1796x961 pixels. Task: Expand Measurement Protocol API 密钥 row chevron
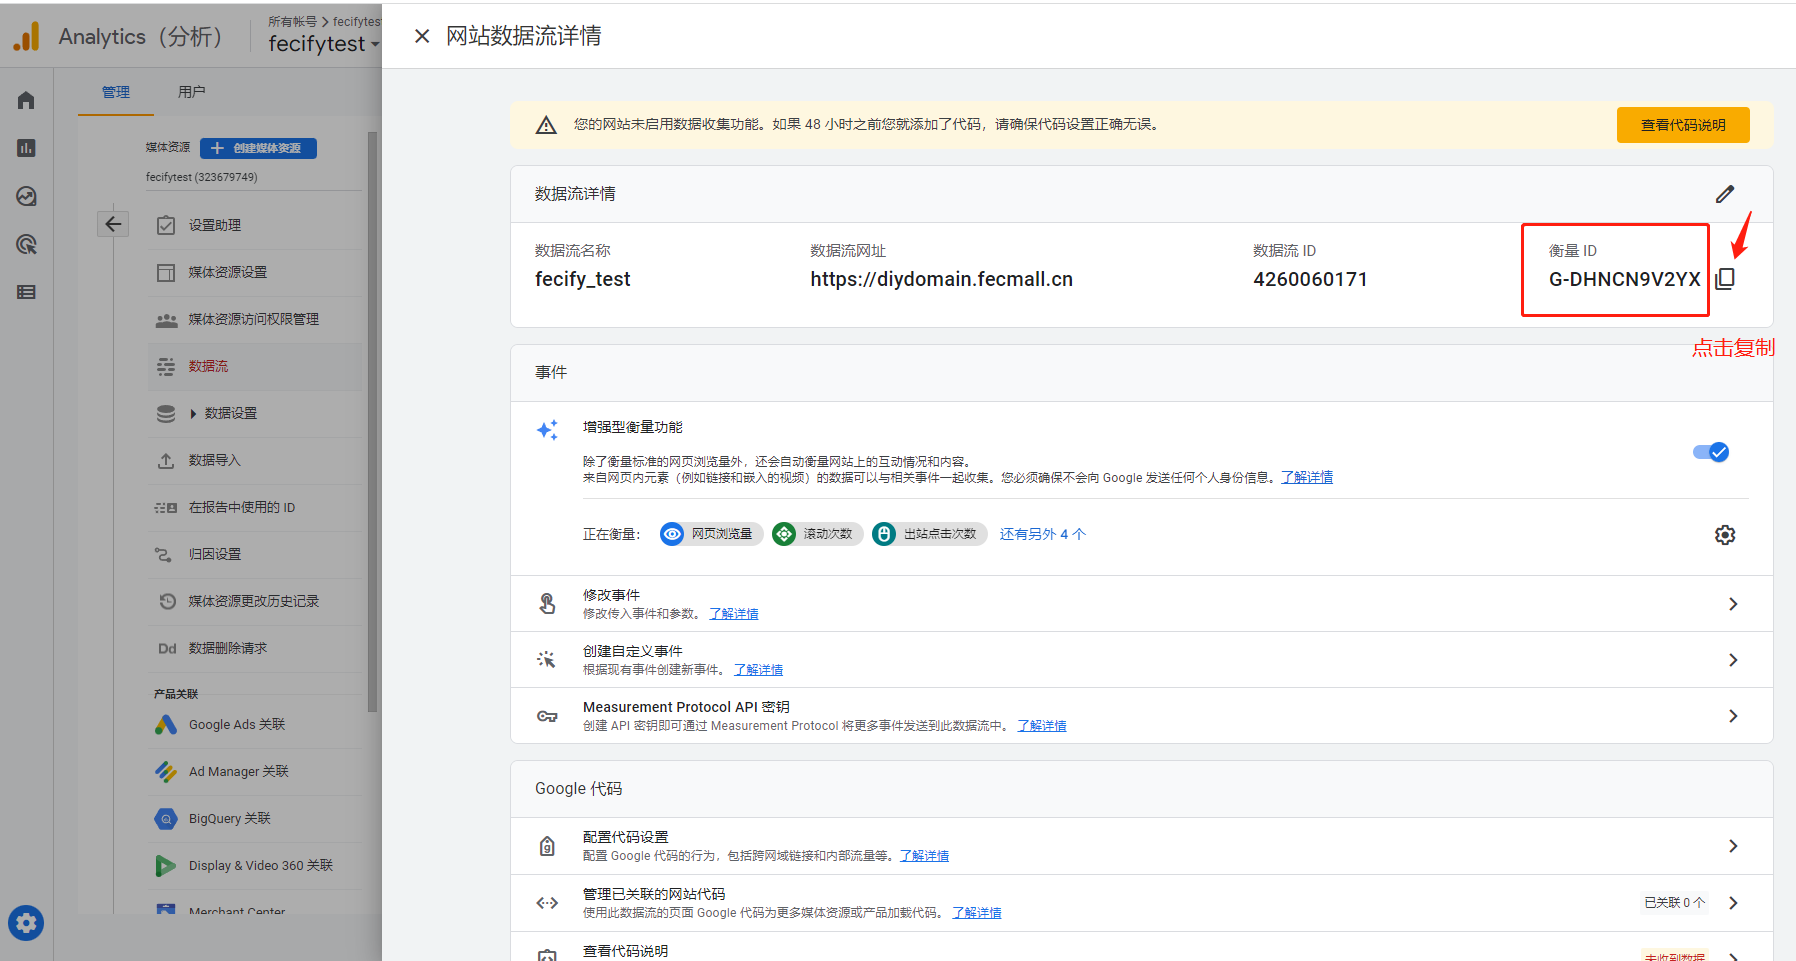1733,716
